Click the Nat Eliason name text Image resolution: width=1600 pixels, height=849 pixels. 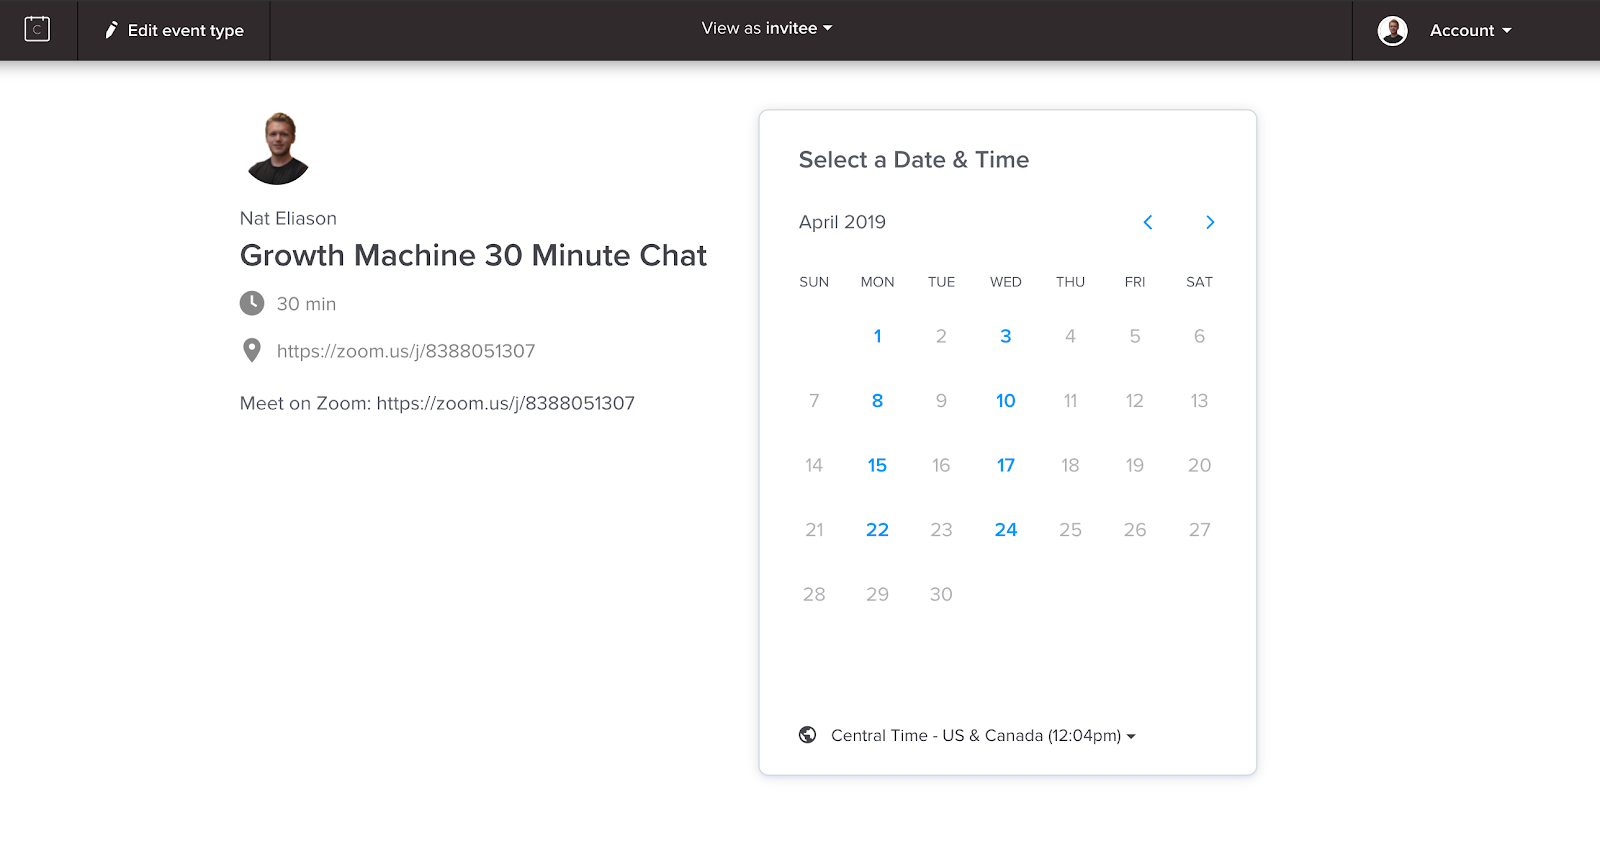288,218
